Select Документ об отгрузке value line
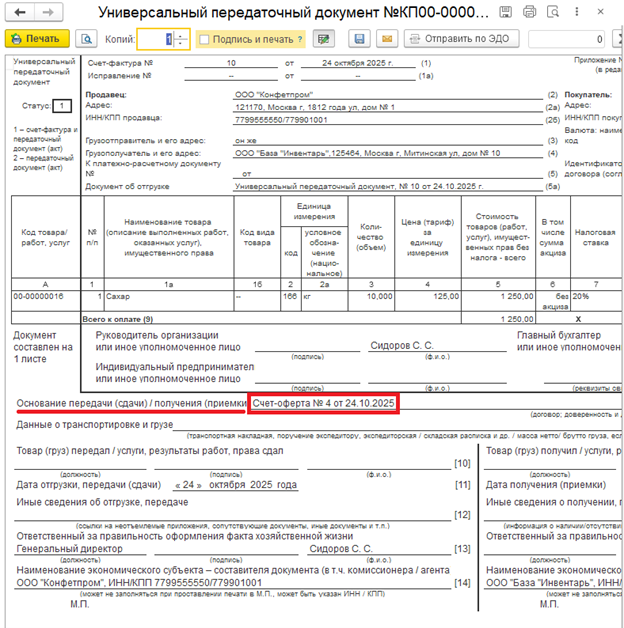This screenshot has width=624, height=628. (359, 186)
